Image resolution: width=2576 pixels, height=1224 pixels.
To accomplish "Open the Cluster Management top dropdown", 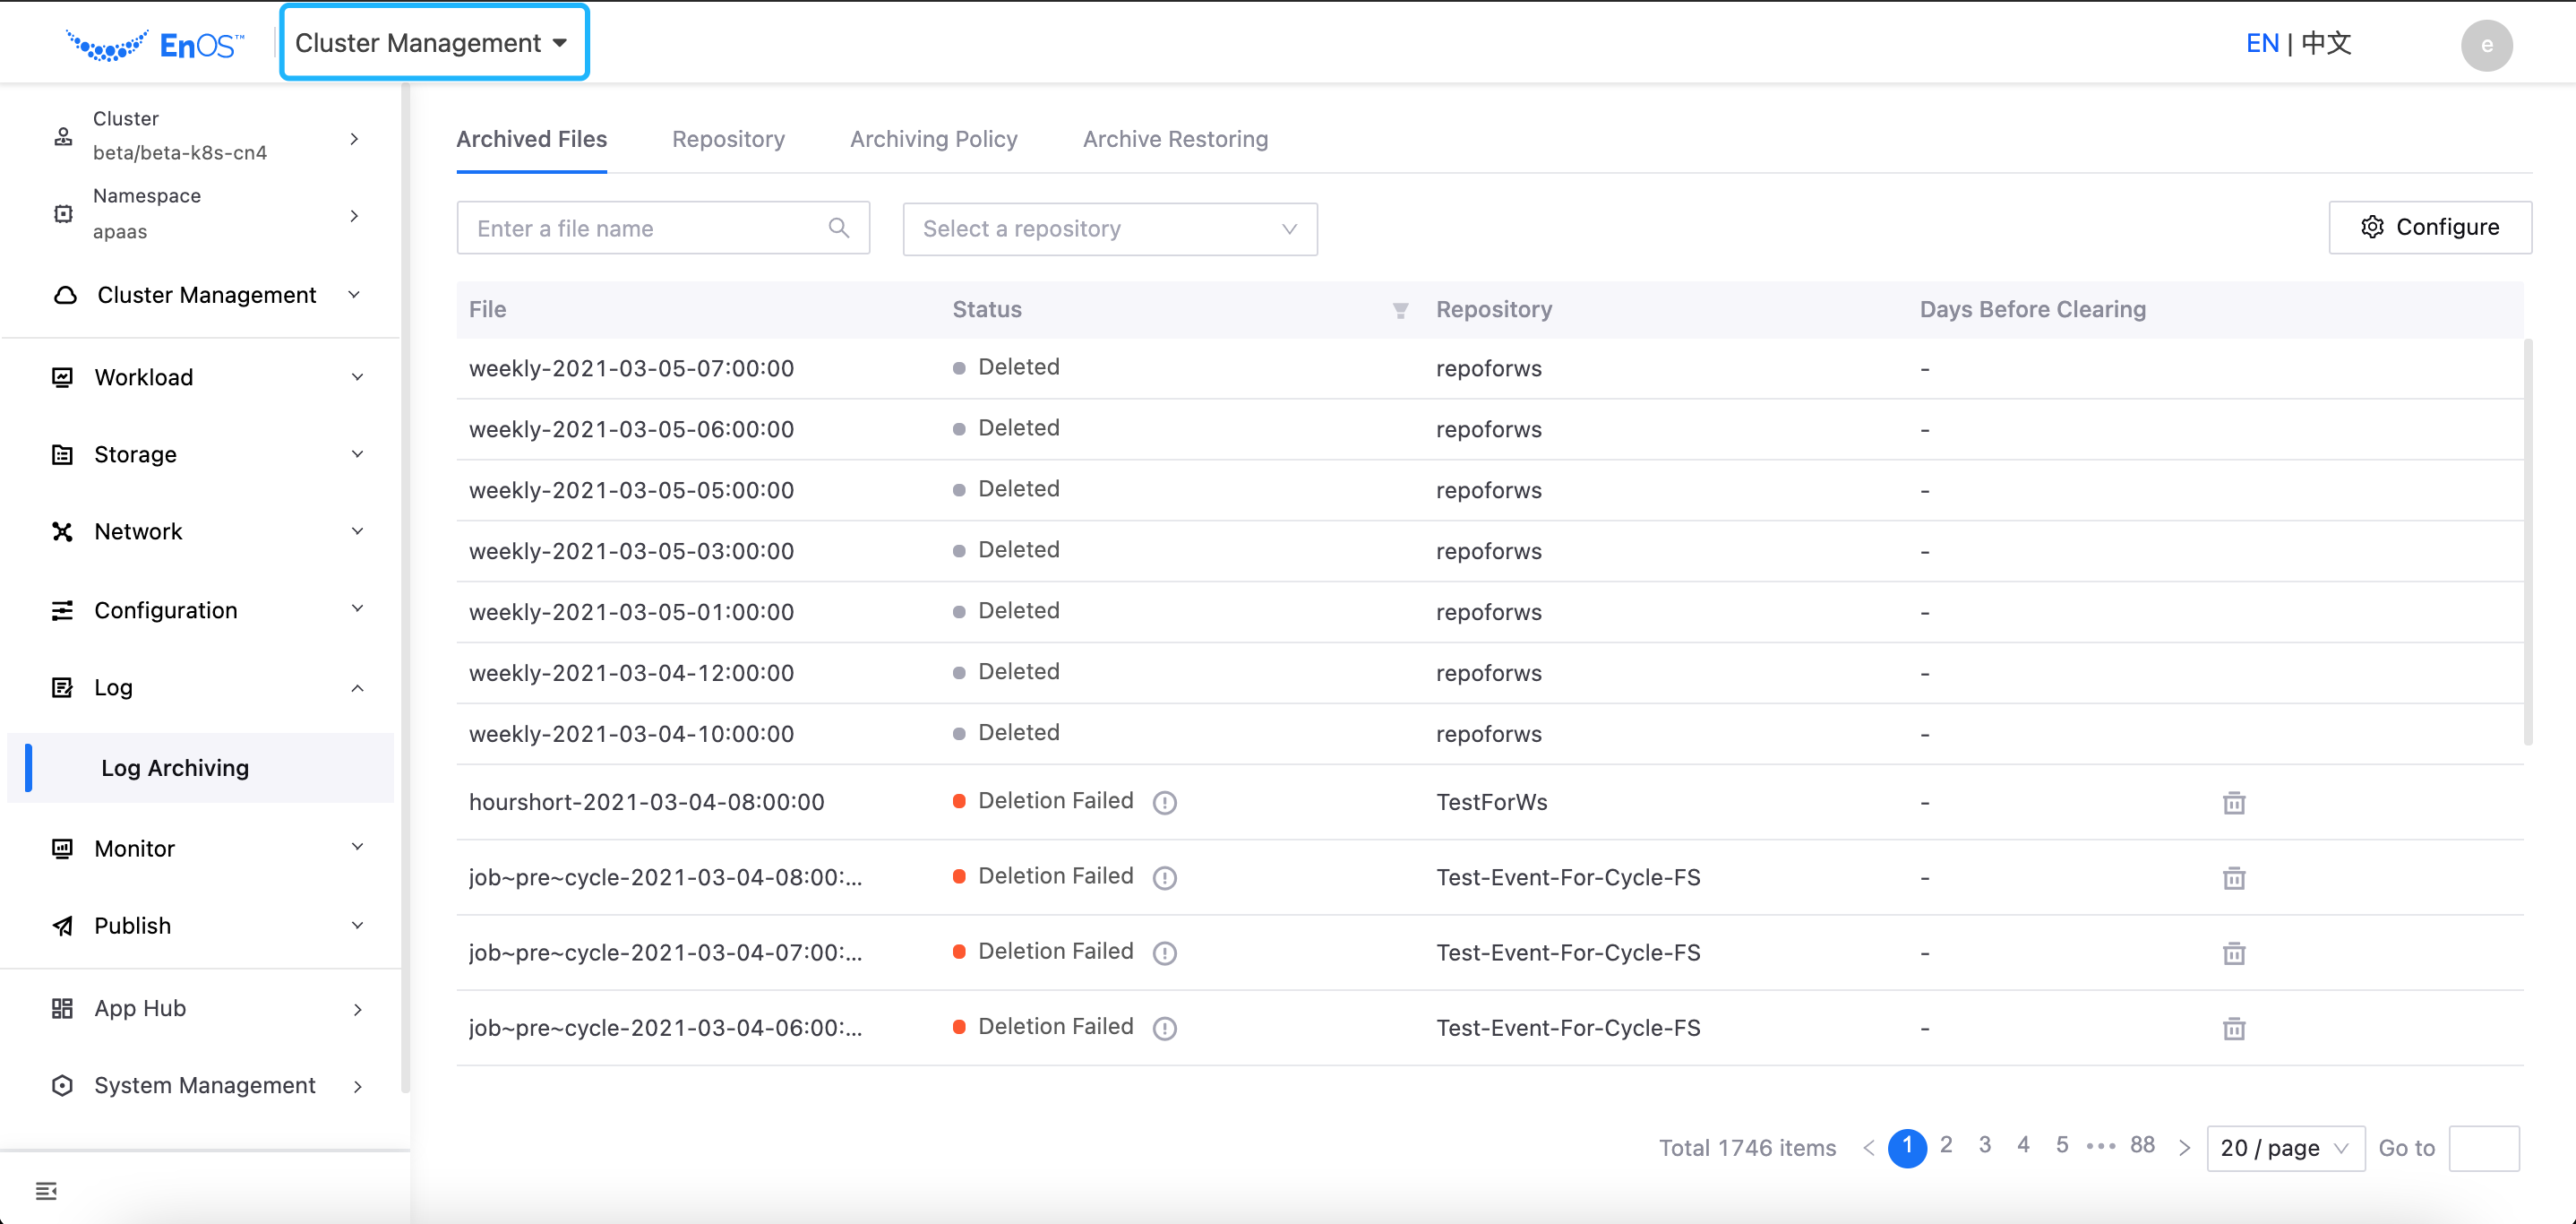I will [x=433, y=43].
